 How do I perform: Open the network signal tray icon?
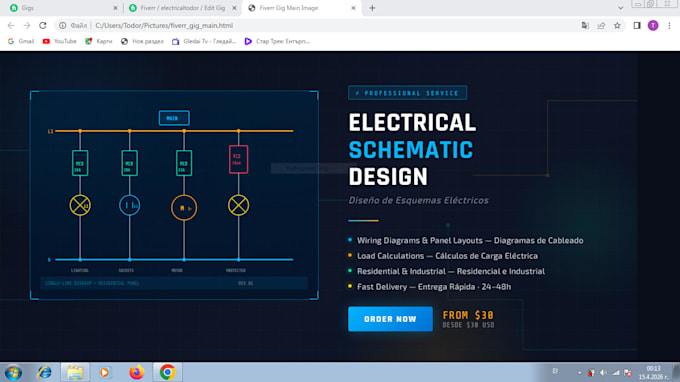coord(616,372)
